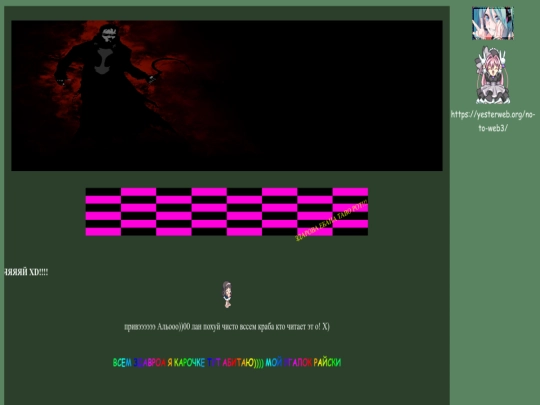The height and width of the screenshot is (405, 540).
Task: Click the gray 'привэээээ Альооо' greeting text
Action: point(227,326)
